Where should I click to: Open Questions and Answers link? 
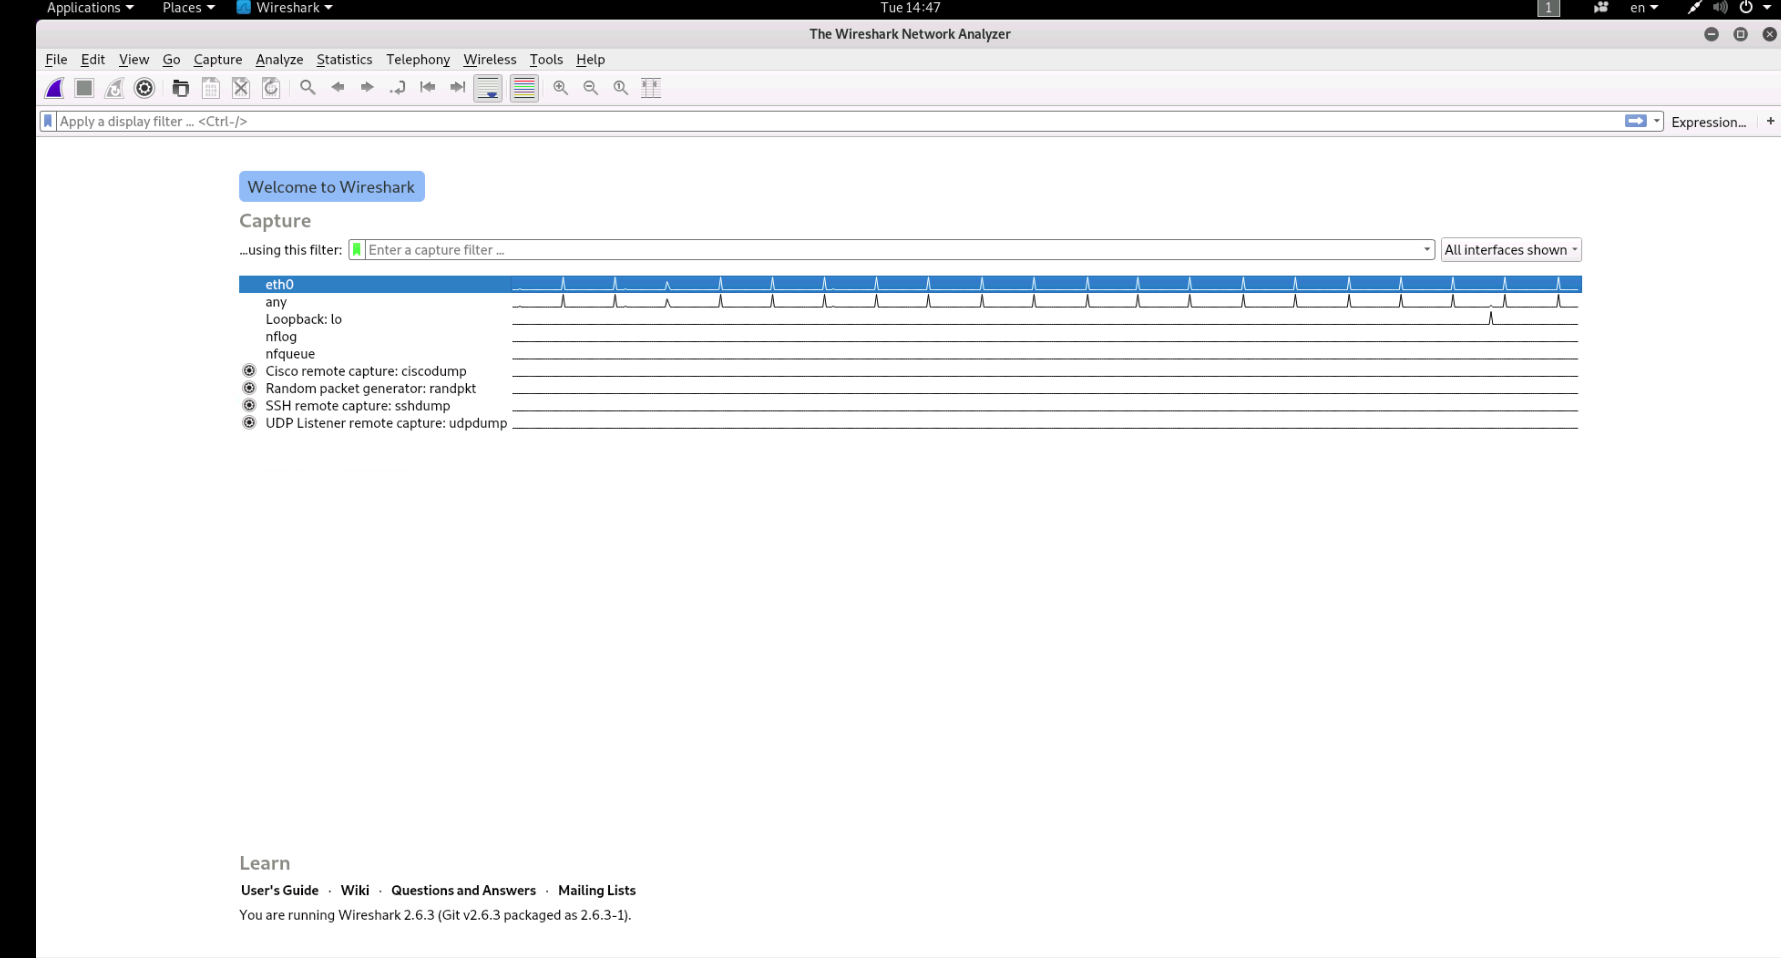(x=463, y=890)
